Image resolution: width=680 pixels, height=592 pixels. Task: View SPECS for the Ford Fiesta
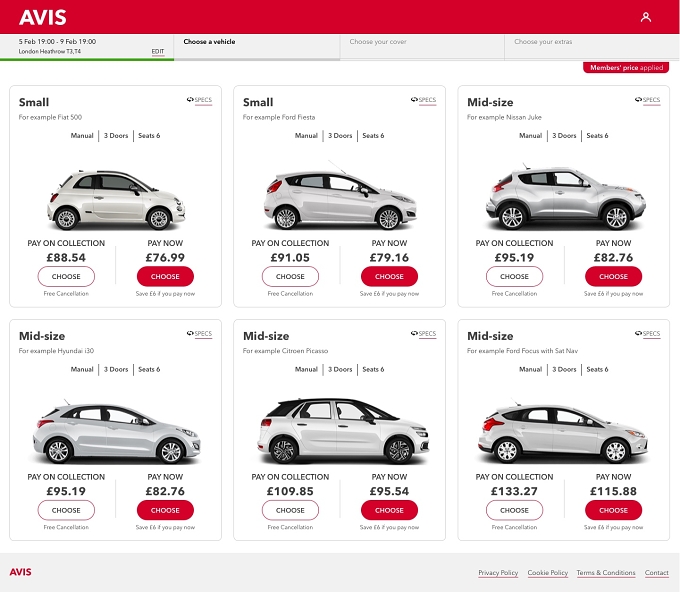[424, 100]
